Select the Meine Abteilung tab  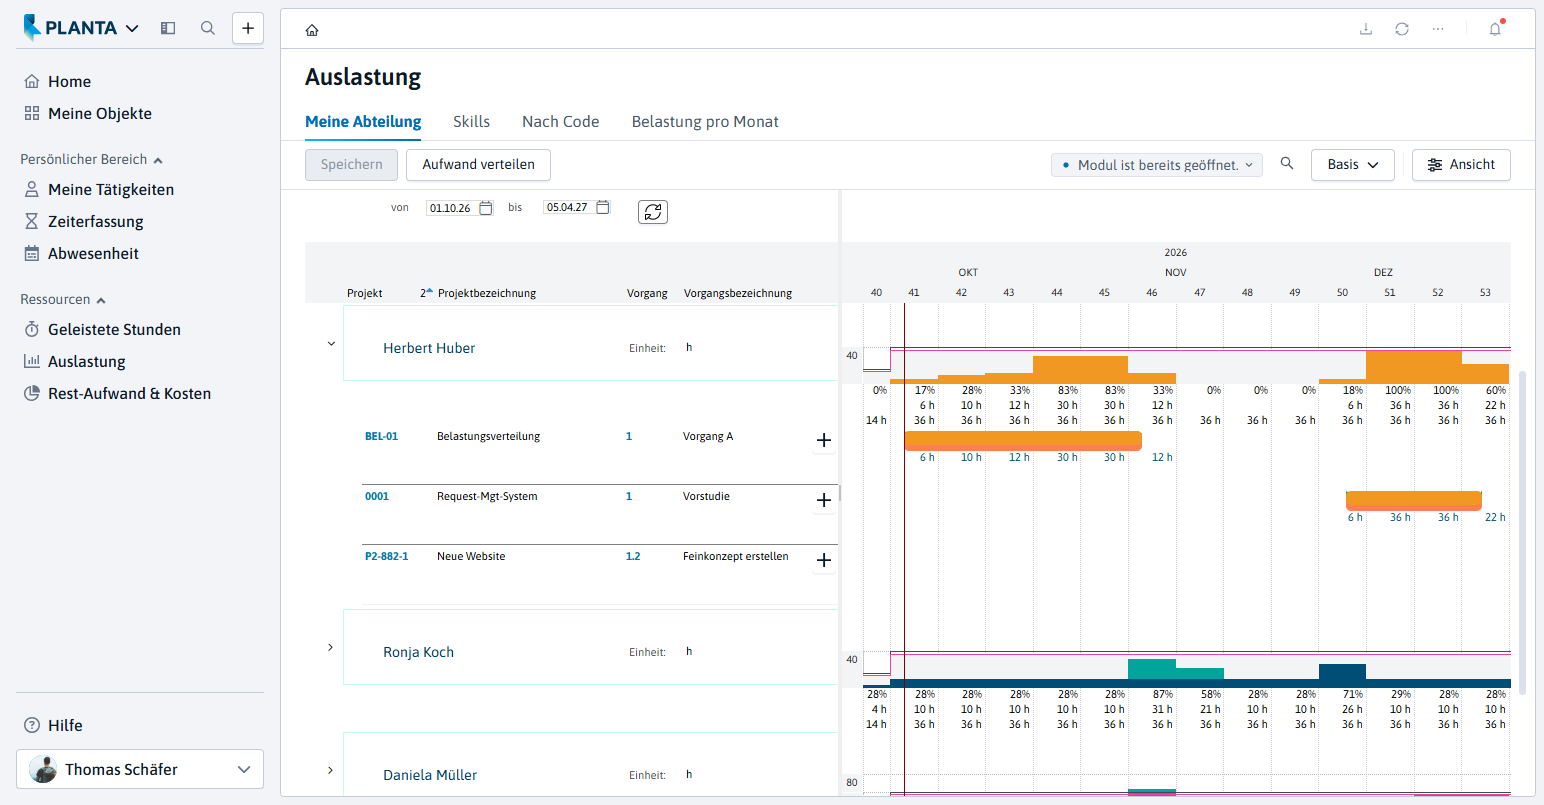tap(363, 122)
